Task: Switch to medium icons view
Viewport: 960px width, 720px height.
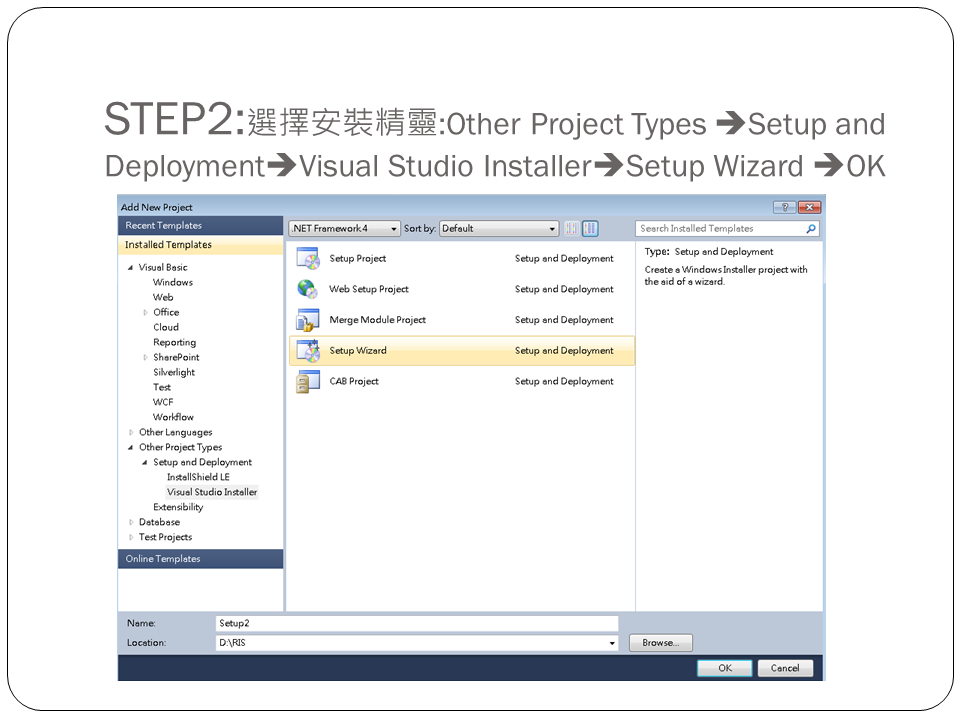Action: click(x=590, y=228)
